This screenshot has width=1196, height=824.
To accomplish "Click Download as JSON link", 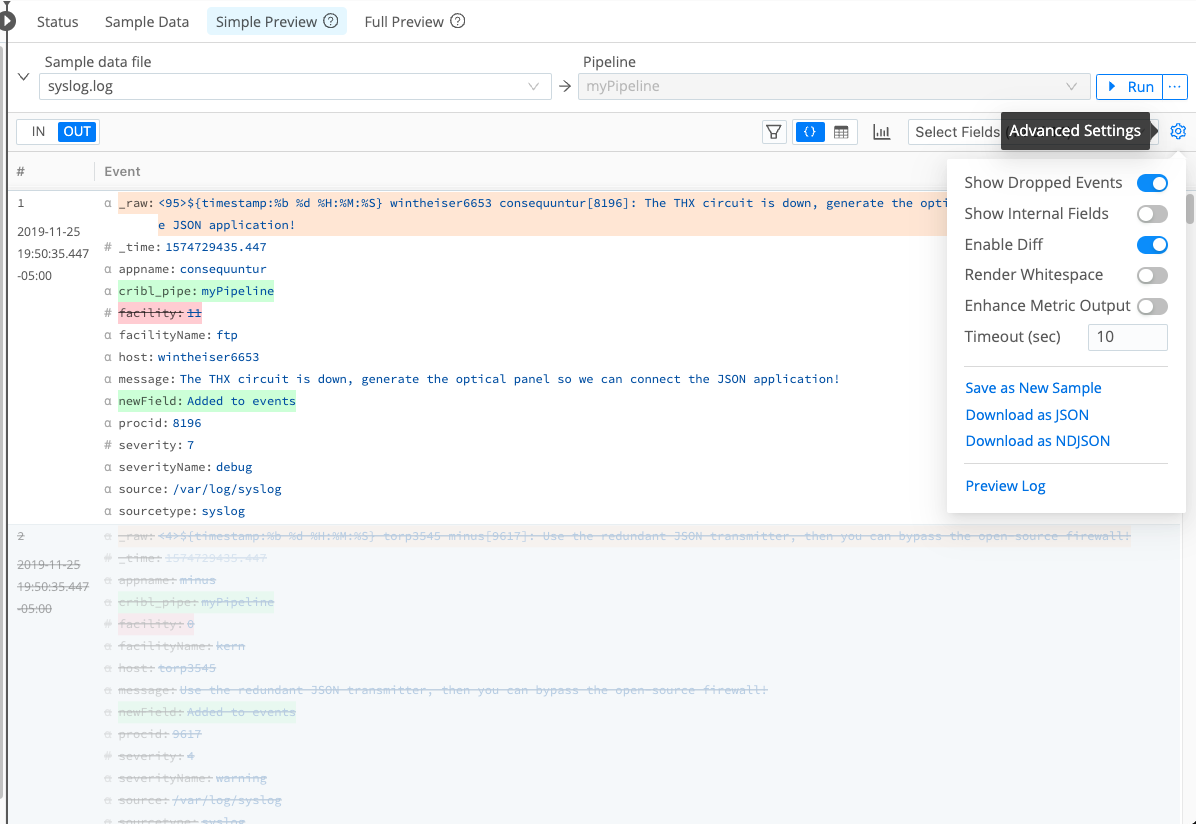I will click(x=1027, y=414).
